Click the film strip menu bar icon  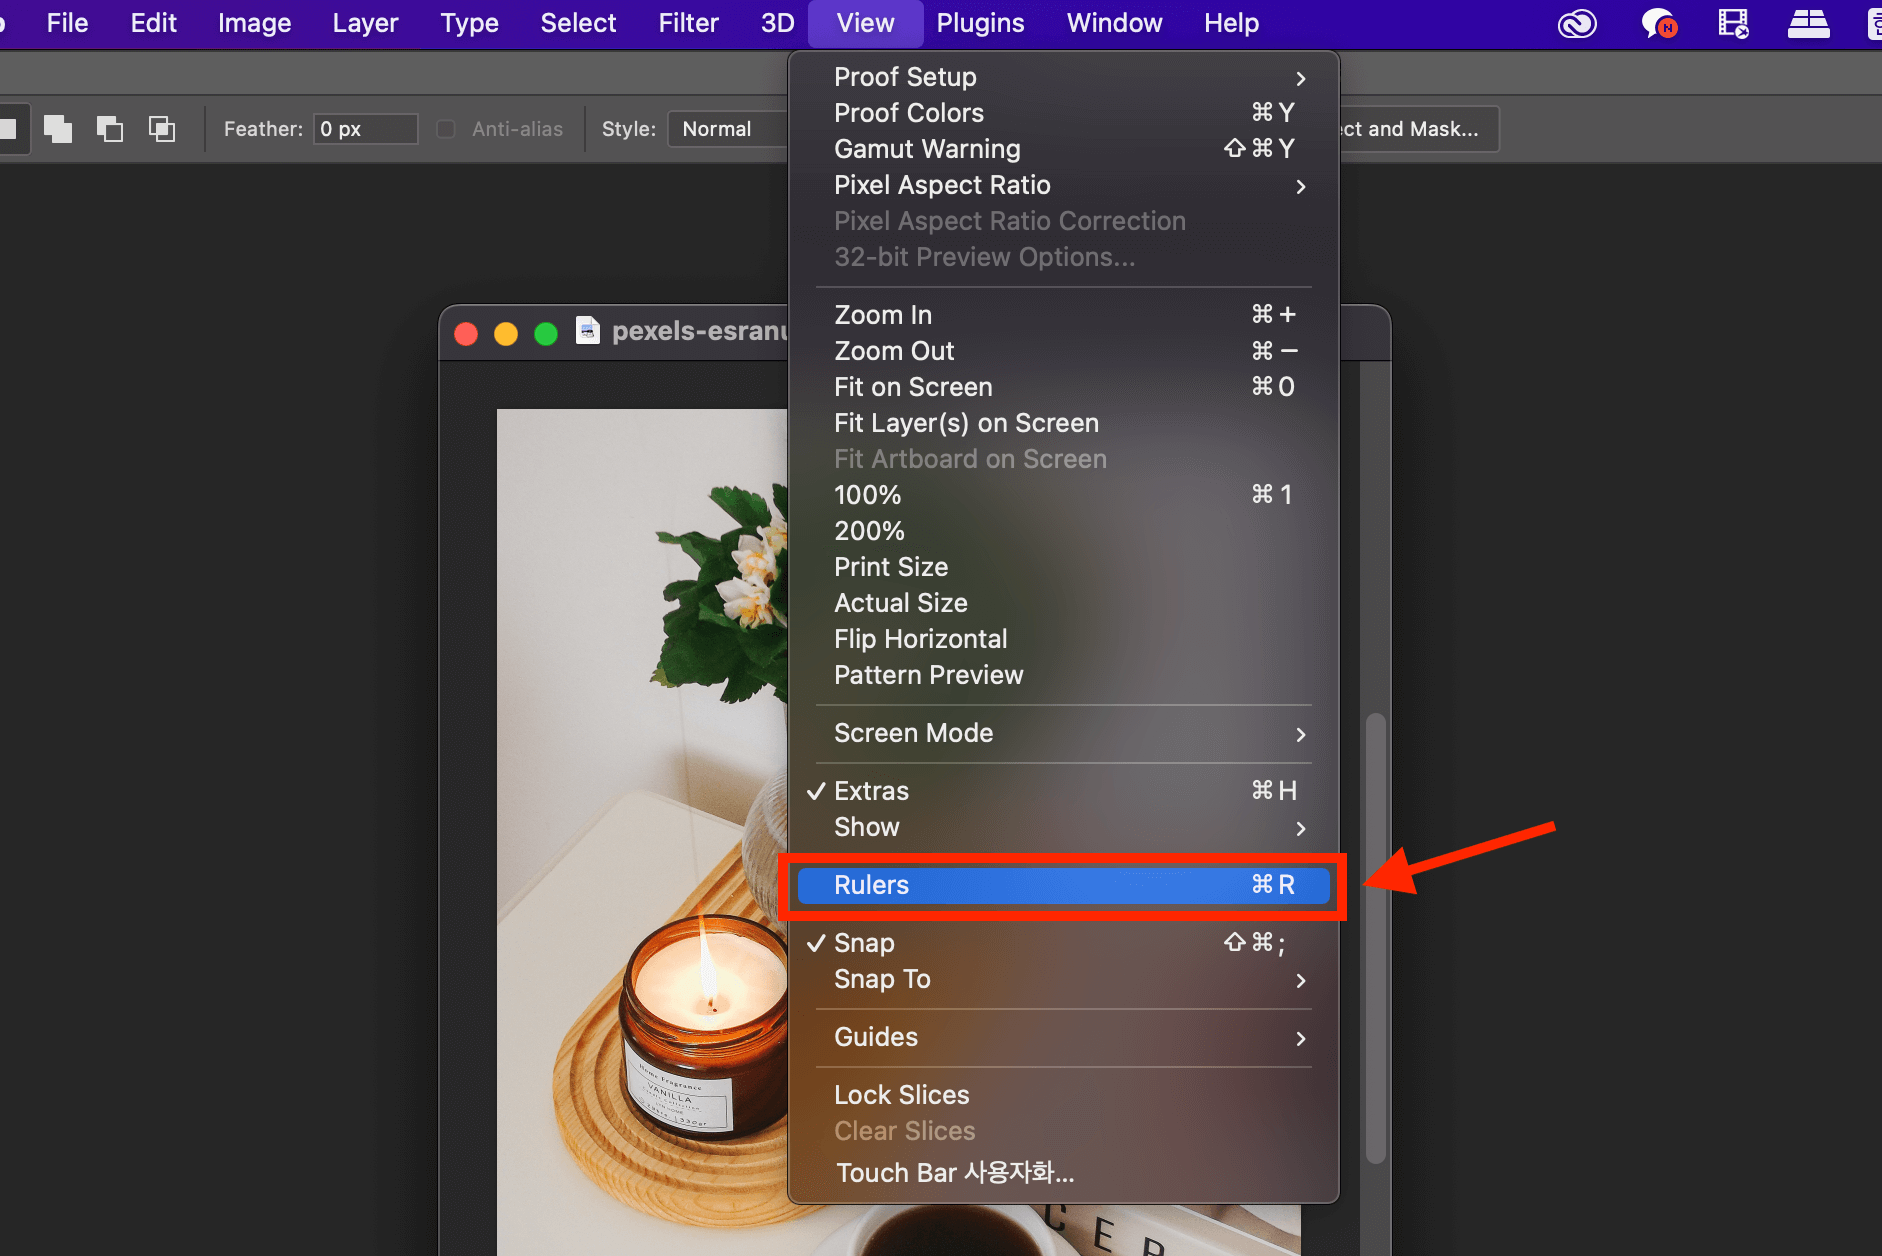point(1733,23)
